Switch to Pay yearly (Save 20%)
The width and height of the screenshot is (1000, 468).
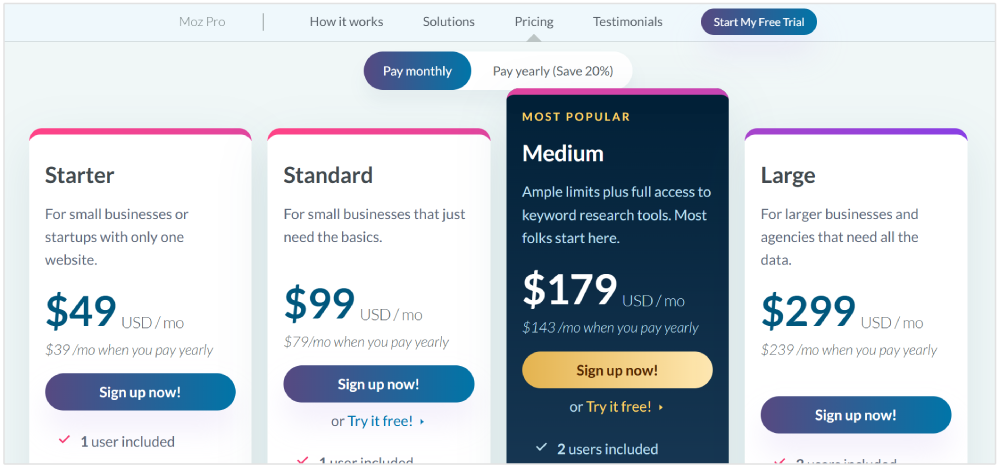pos(551,71)
